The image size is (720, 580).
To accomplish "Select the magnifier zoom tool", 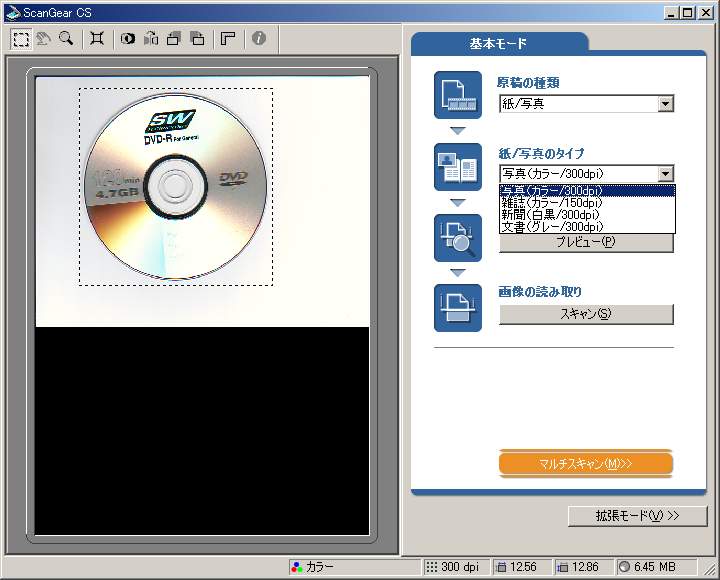I will (x=66, y=39).
